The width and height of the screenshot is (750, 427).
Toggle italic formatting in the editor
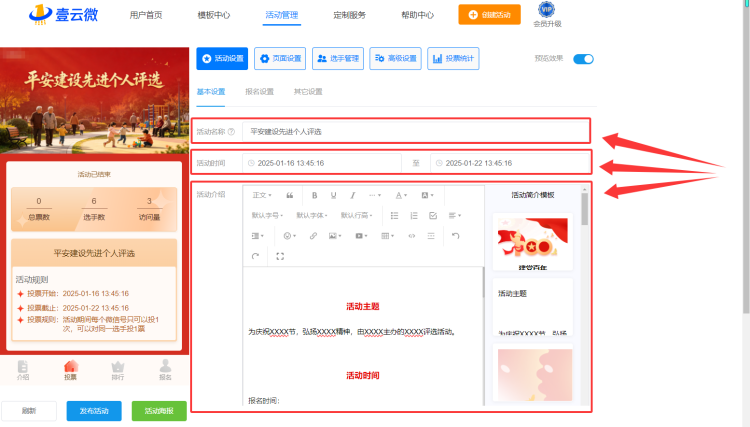point(353,195)
